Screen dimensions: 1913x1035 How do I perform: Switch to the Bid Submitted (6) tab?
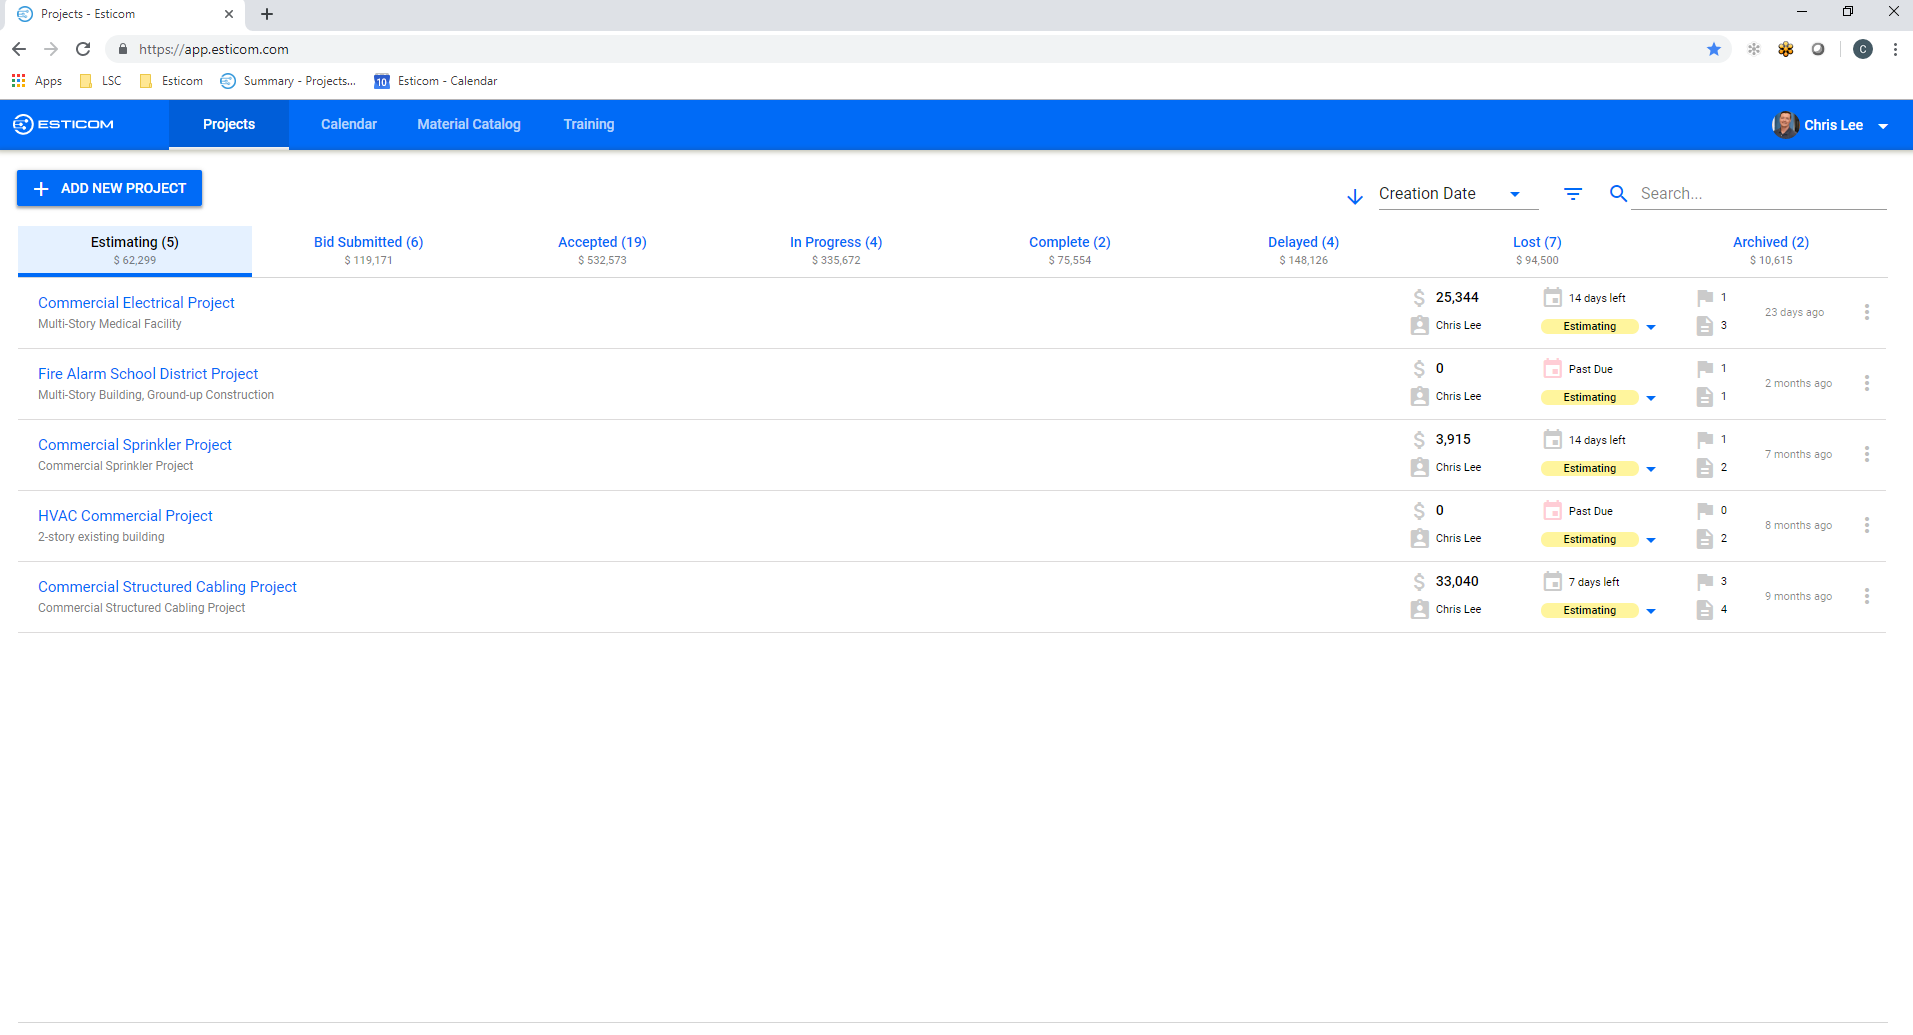pos(368,250)
